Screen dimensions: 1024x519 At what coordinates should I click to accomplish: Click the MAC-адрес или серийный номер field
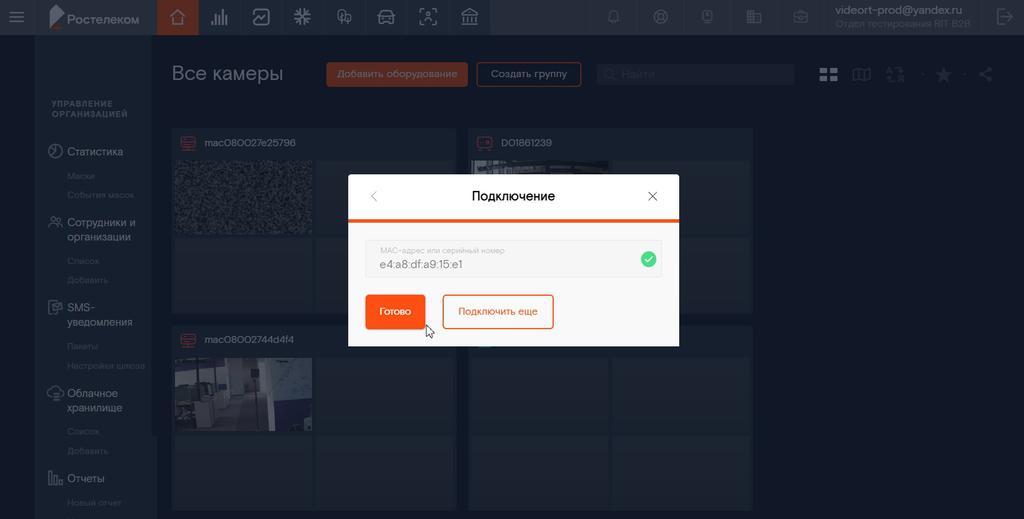click(x=513, y=259)
